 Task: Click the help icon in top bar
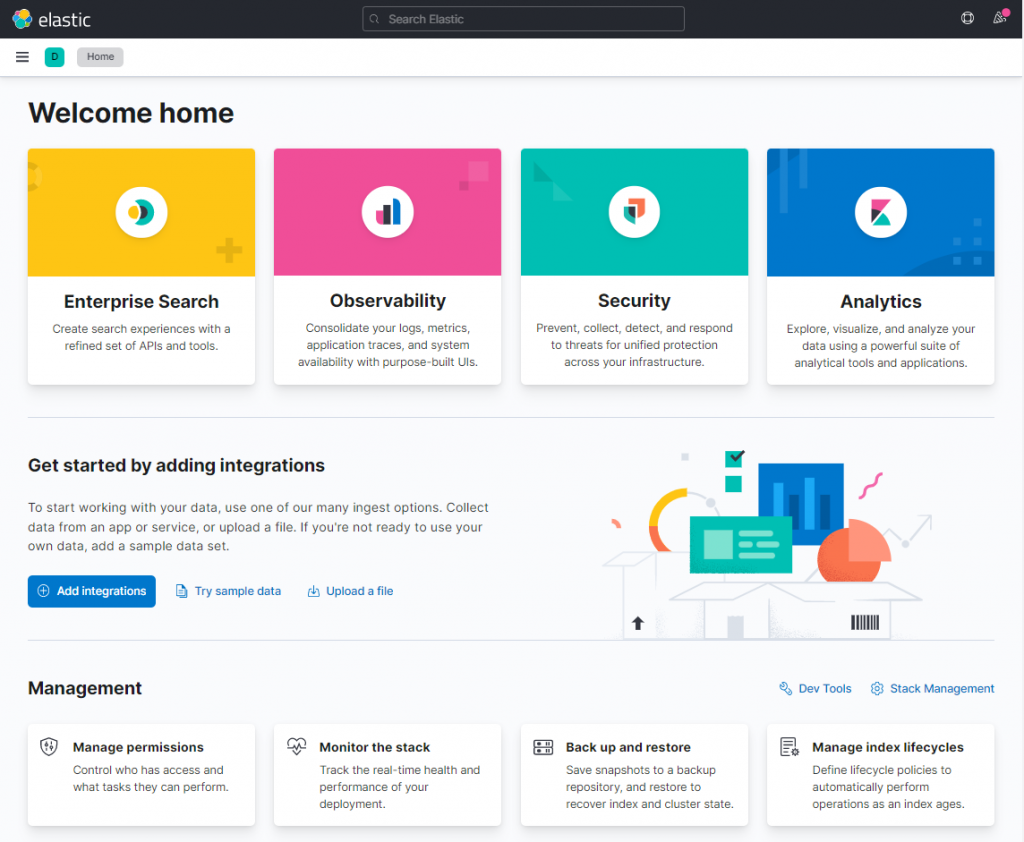966,18
